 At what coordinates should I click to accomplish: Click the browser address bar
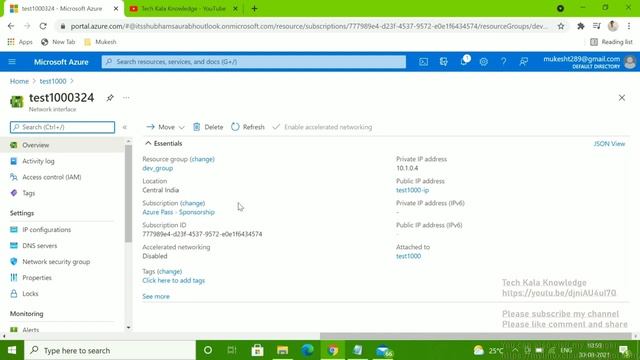(x=308, y=26)
